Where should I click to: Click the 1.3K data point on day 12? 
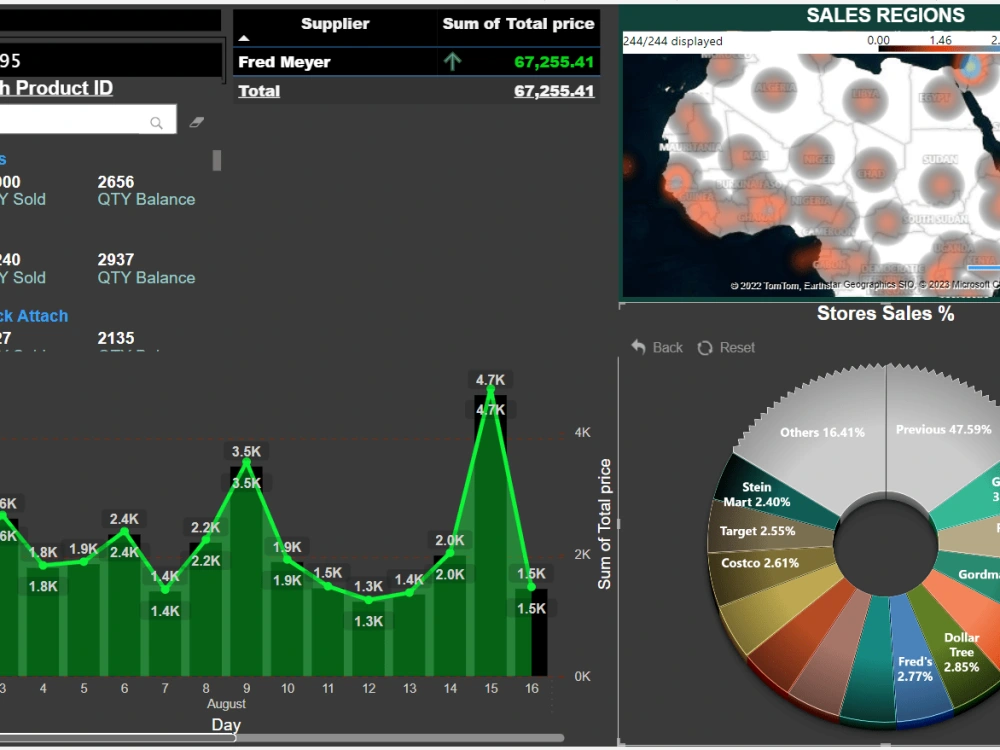369,600
